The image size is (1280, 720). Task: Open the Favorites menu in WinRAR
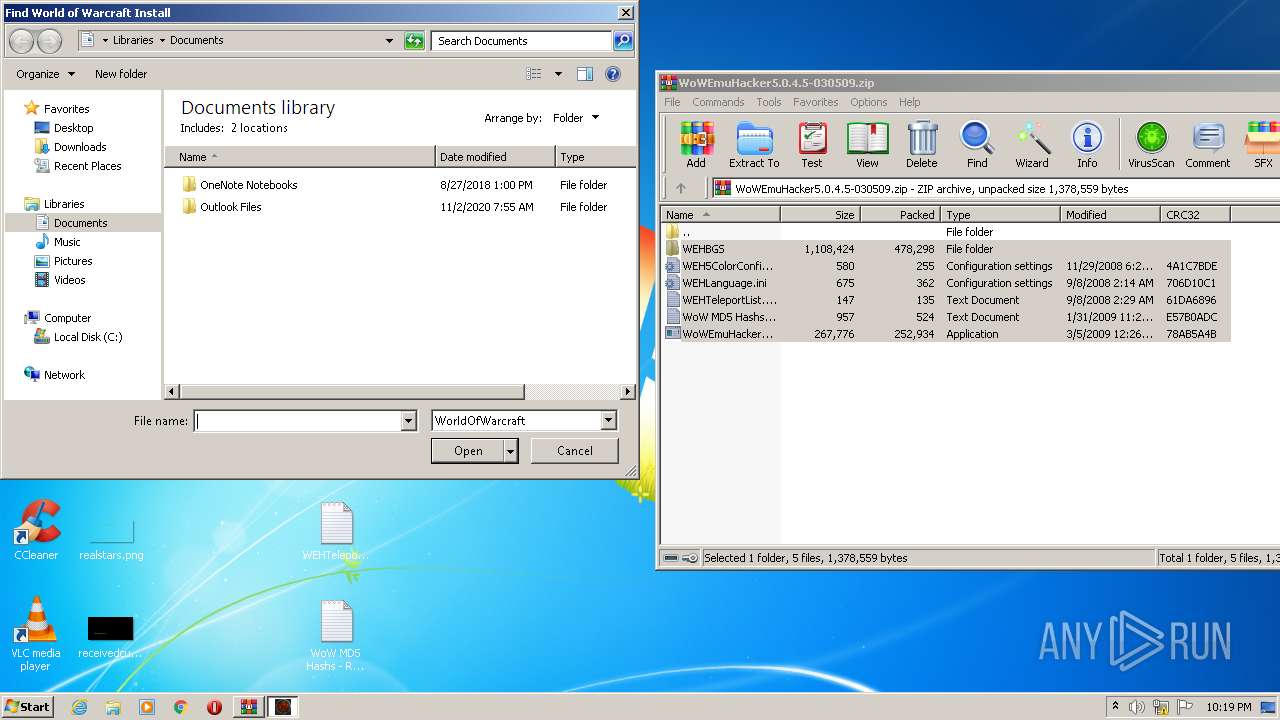[816, 102]
